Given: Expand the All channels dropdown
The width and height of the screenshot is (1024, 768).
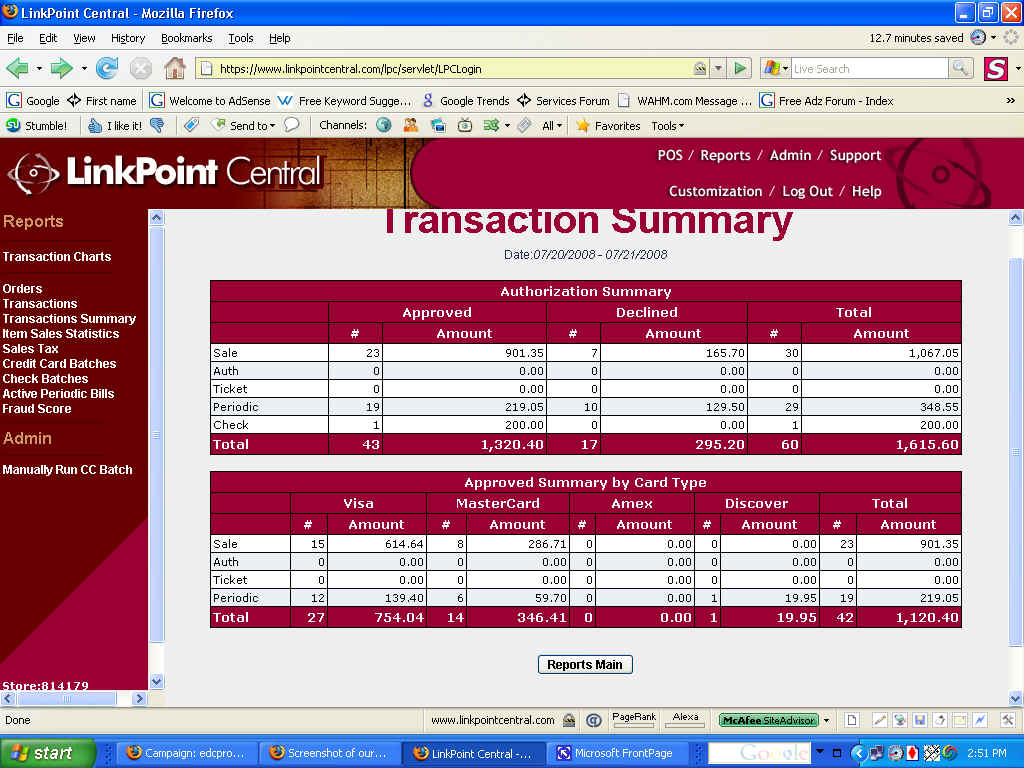Looking at the screenshot, I should 552,125.
